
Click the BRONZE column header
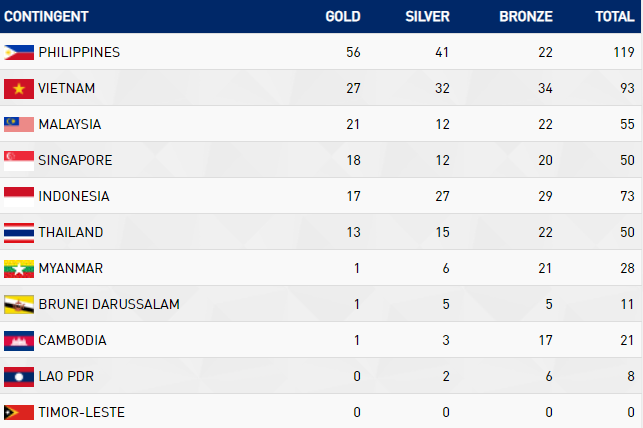tap(525, 17)
